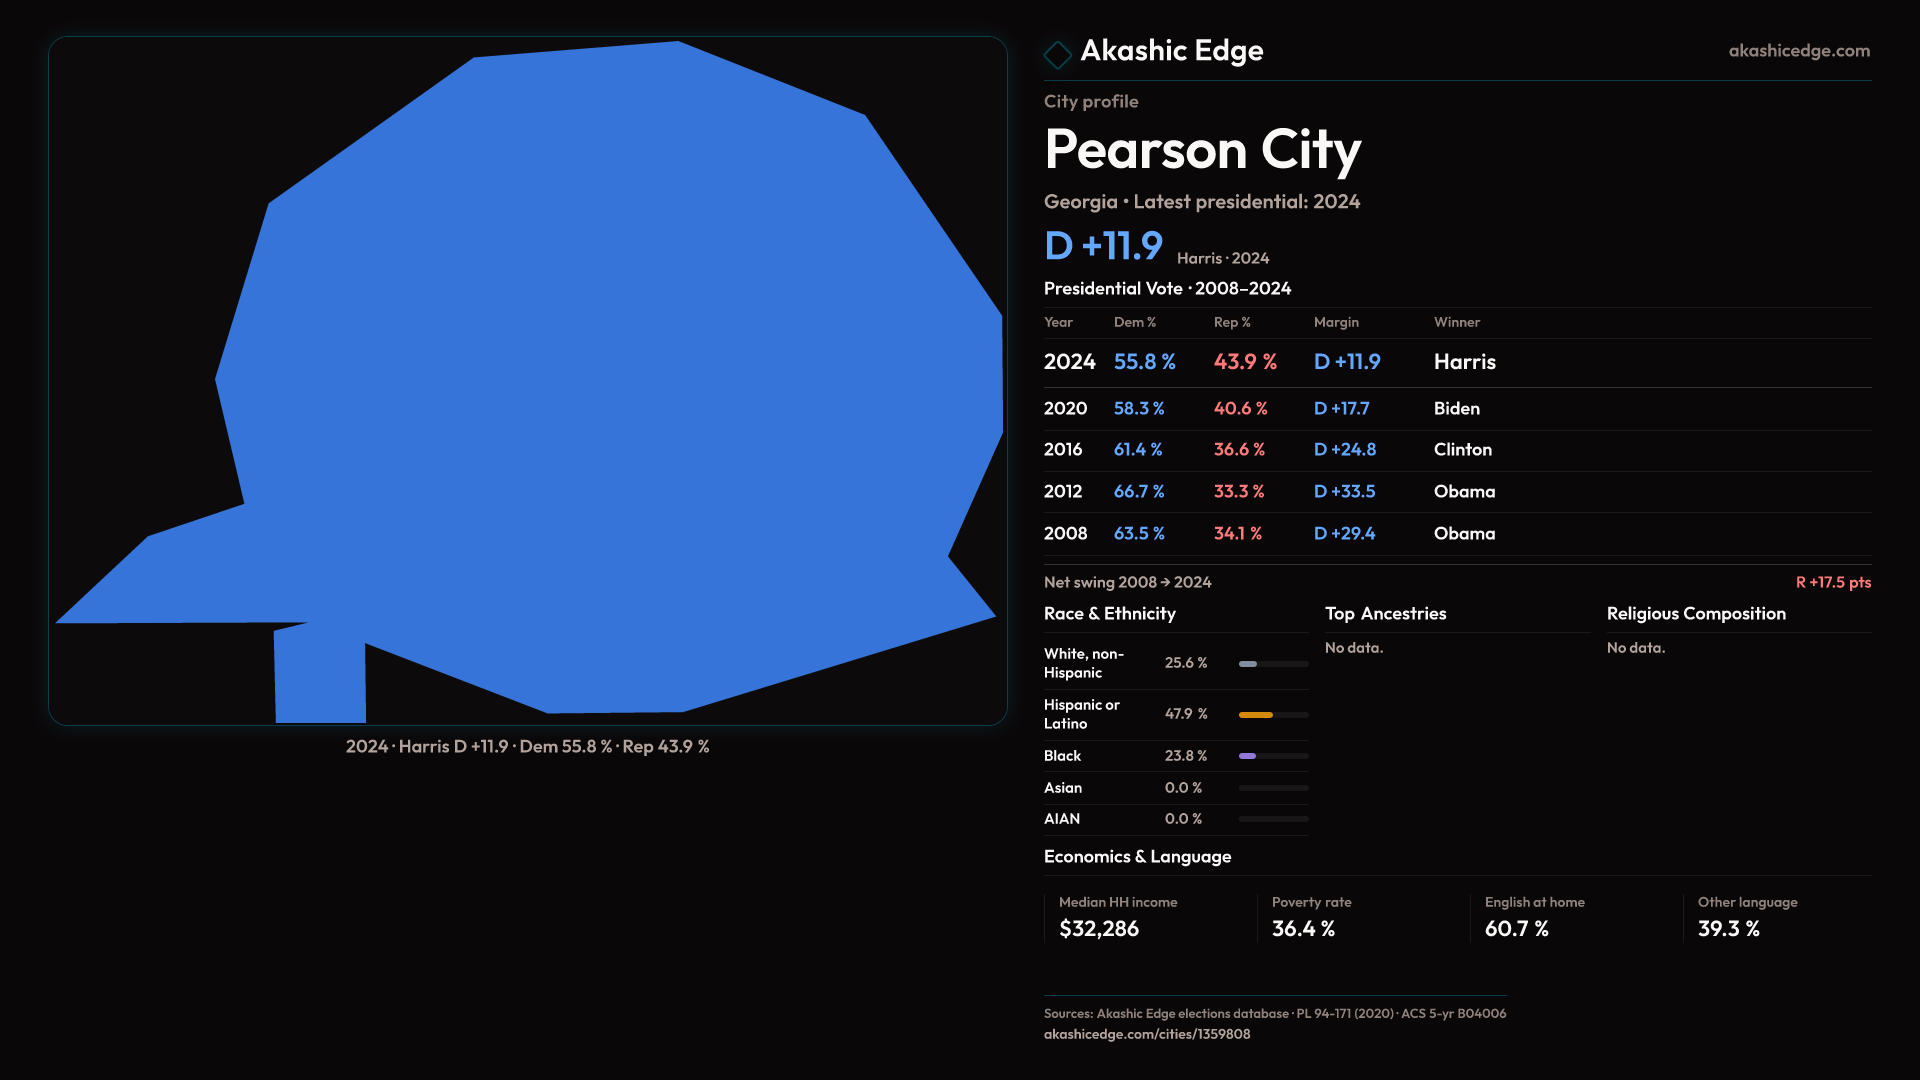The width and height of the screenshot is (1920, 1080).
Task: Select the 2020 Biden vote row
Action: click(1456, 409)
